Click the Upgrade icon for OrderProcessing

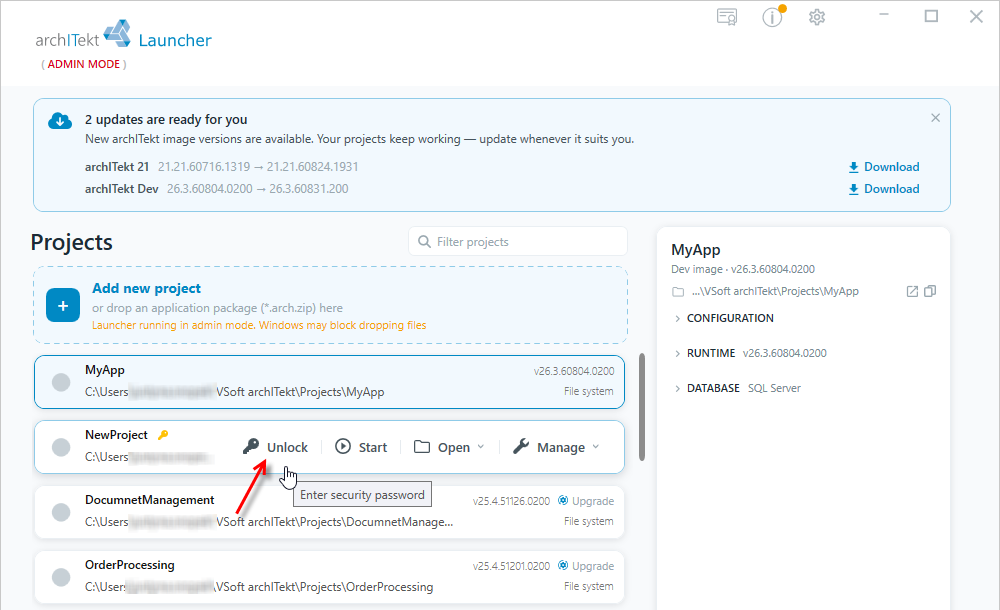click(x=563, y=566)
